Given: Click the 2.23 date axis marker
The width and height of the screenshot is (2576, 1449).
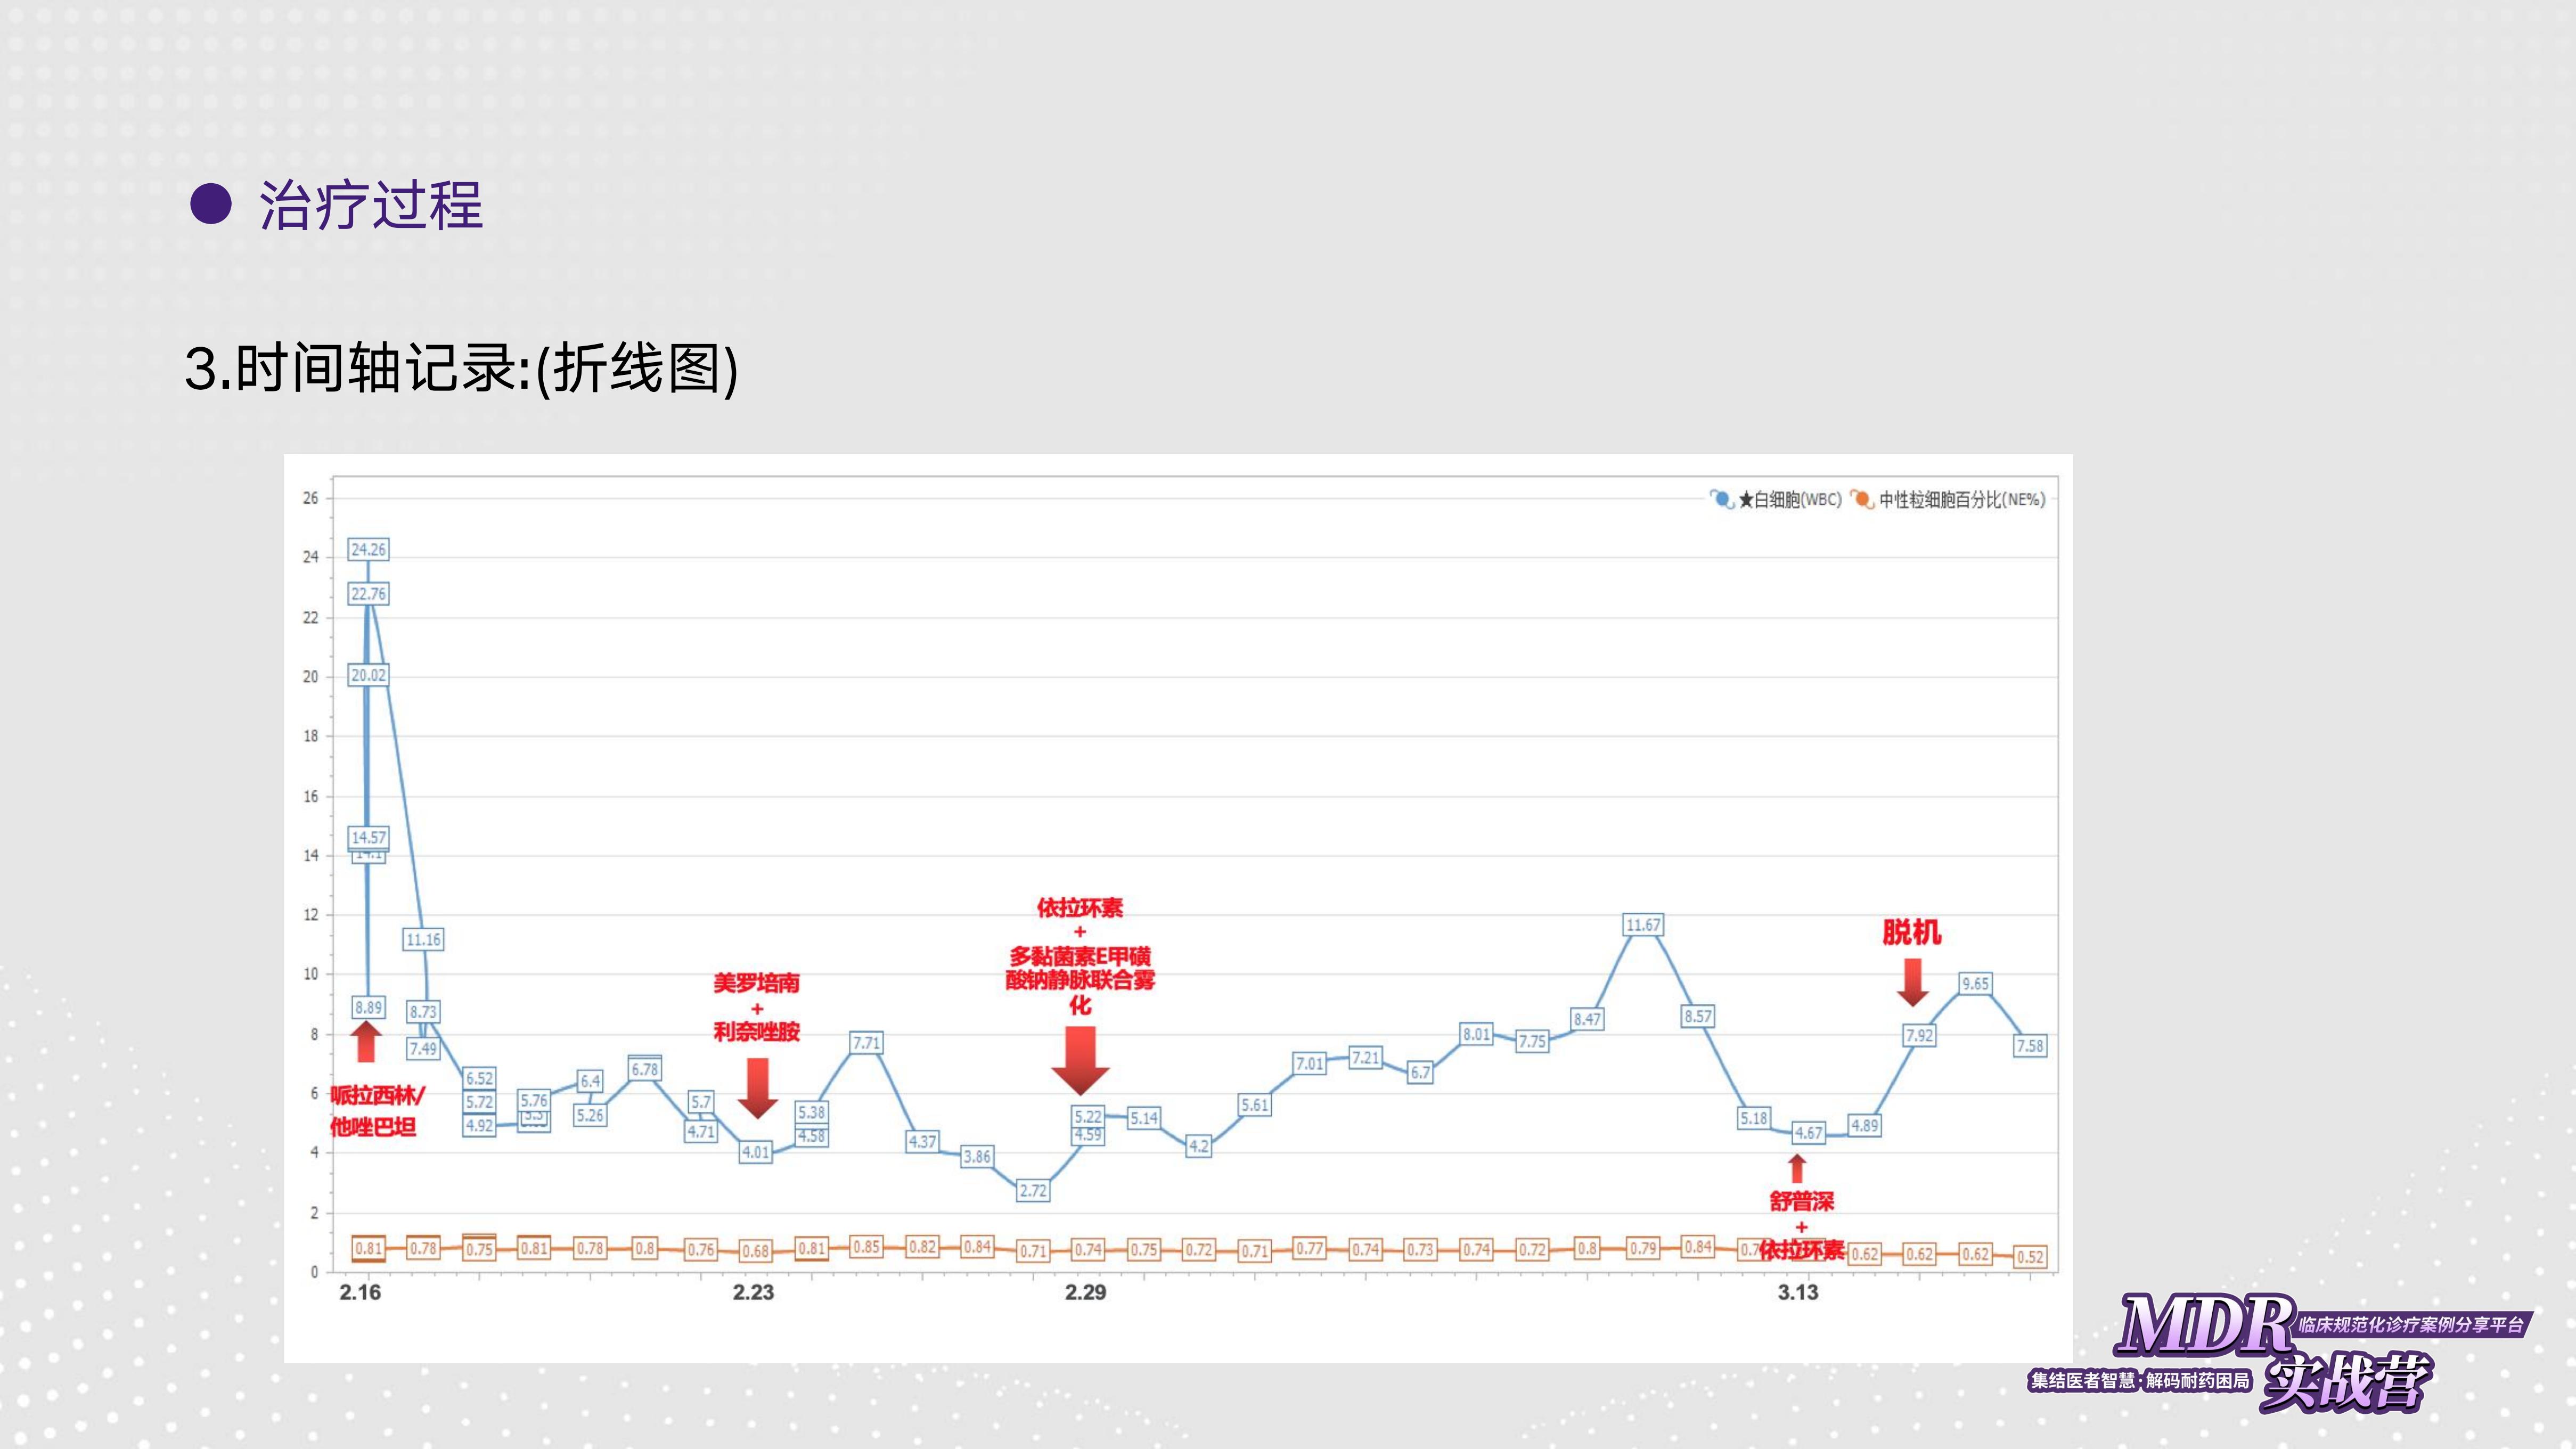Looking at the screenshot, I should tap(753, 1292).
